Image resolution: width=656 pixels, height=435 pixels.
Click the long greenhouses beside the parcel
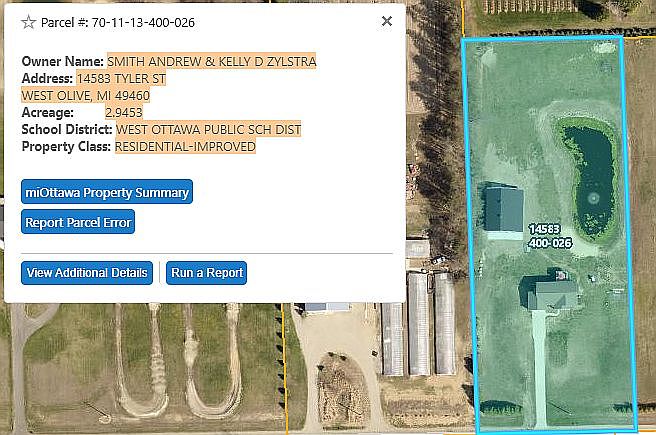[x=418, y=324]
